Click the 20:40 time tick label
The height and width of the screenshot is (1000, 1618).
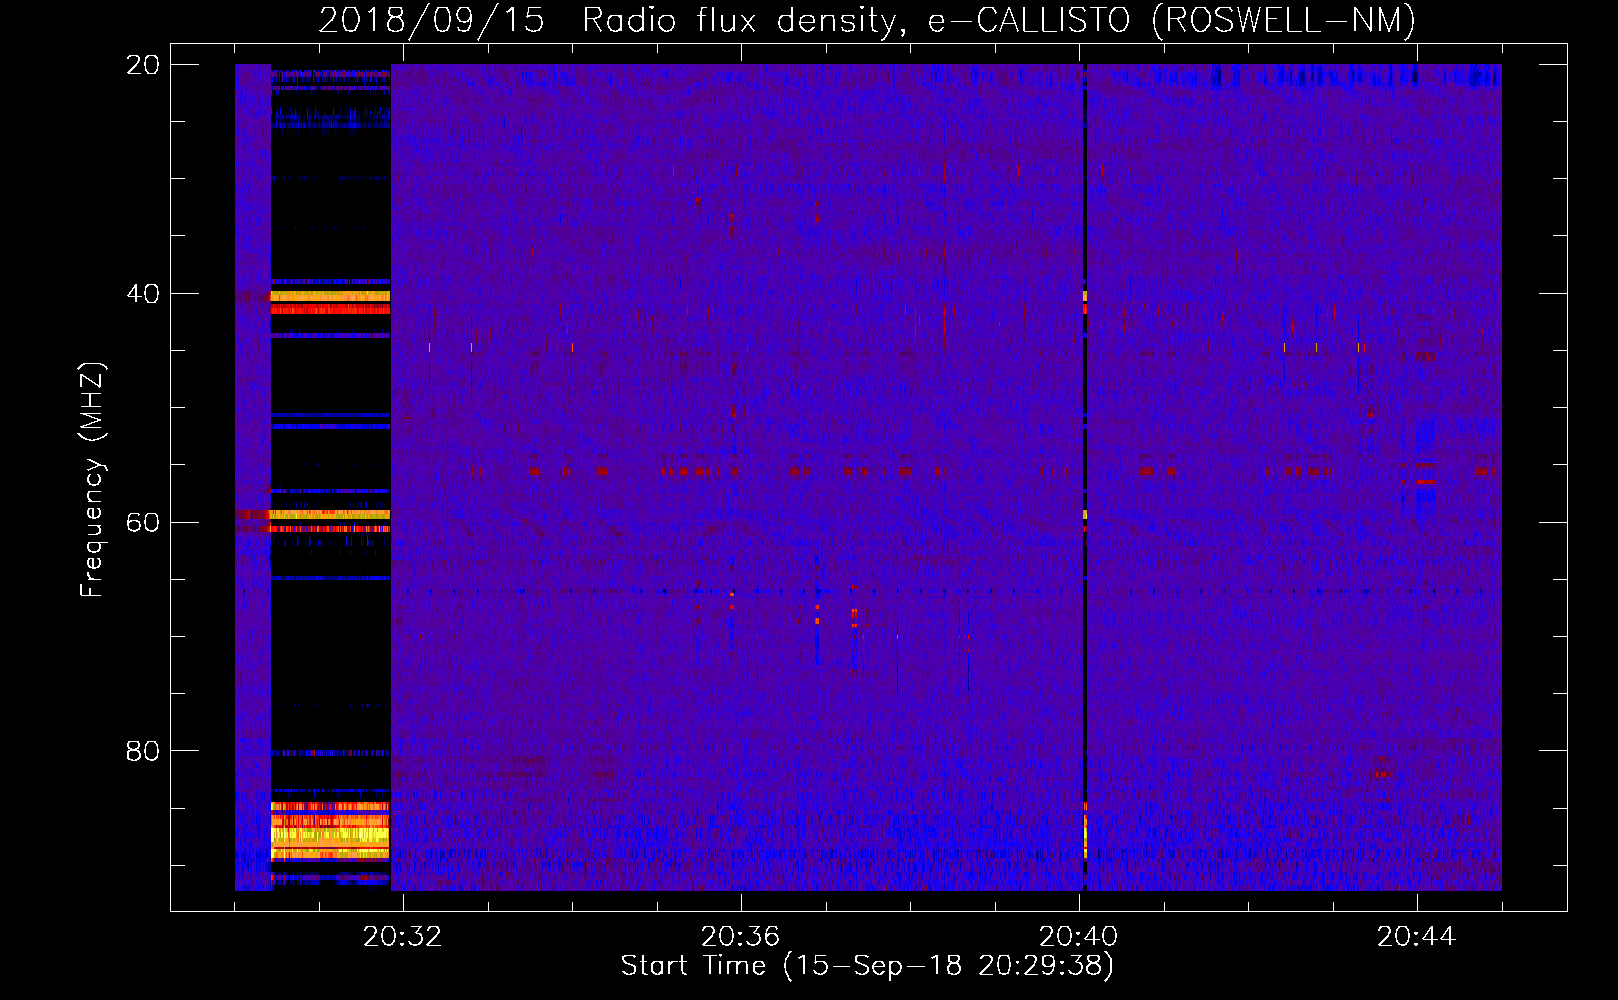tap(1079, 937)
